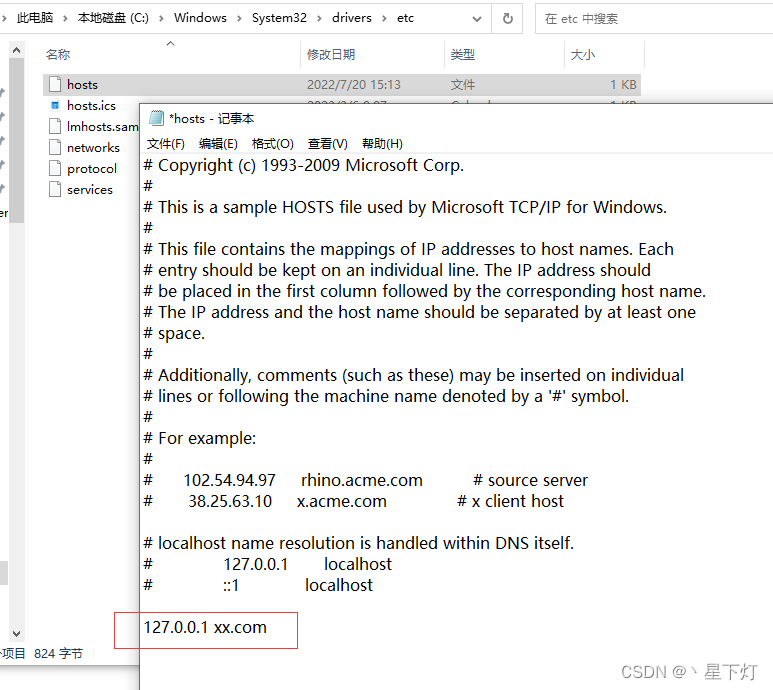Click the '# source server' comment
The image size is (773, 690).
pos(530,481)
